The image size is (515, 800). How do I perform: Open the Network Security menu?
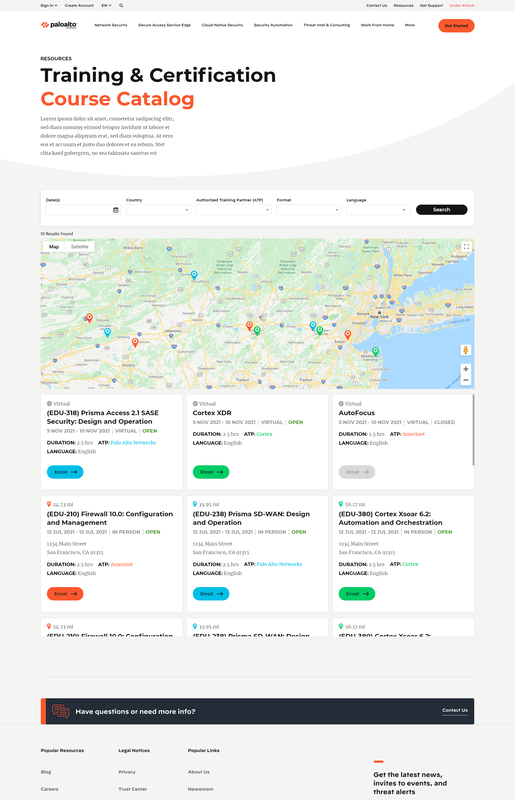111,25
